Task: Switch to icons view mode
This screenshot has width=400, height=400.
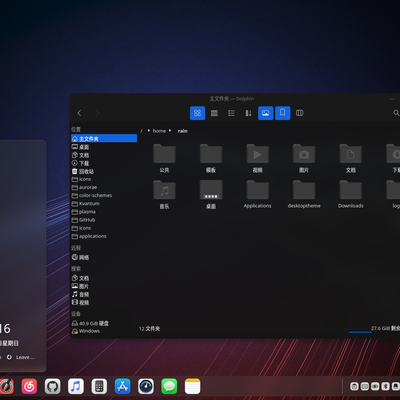Action: coord(197,113)
